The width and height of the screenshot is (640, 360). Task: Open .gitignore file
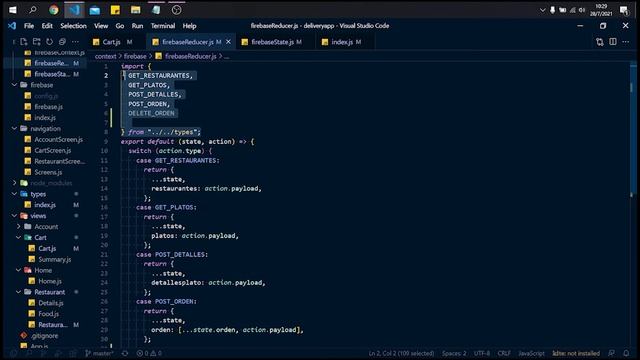click(45, 336)
